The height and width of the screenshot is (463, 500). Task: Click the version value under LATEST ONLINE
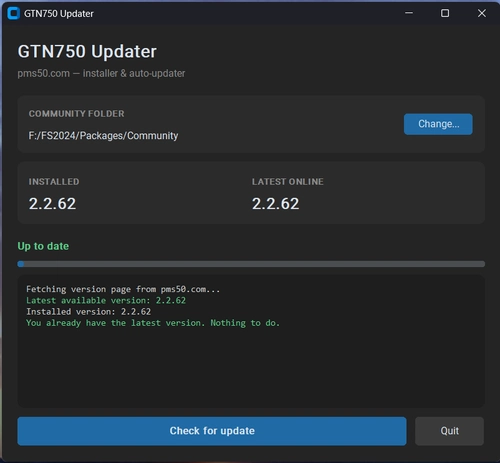click(x=275, y=204)
